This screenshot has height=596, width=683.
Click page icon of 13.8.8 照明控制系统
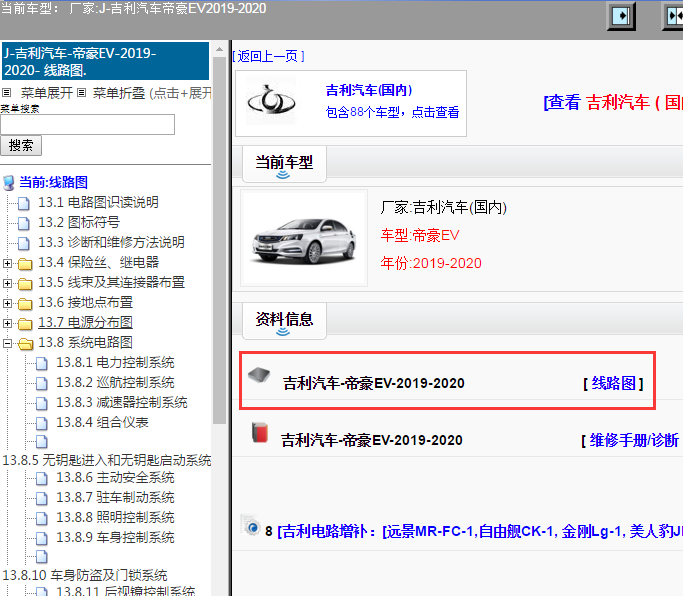click(x=42, y=518)
